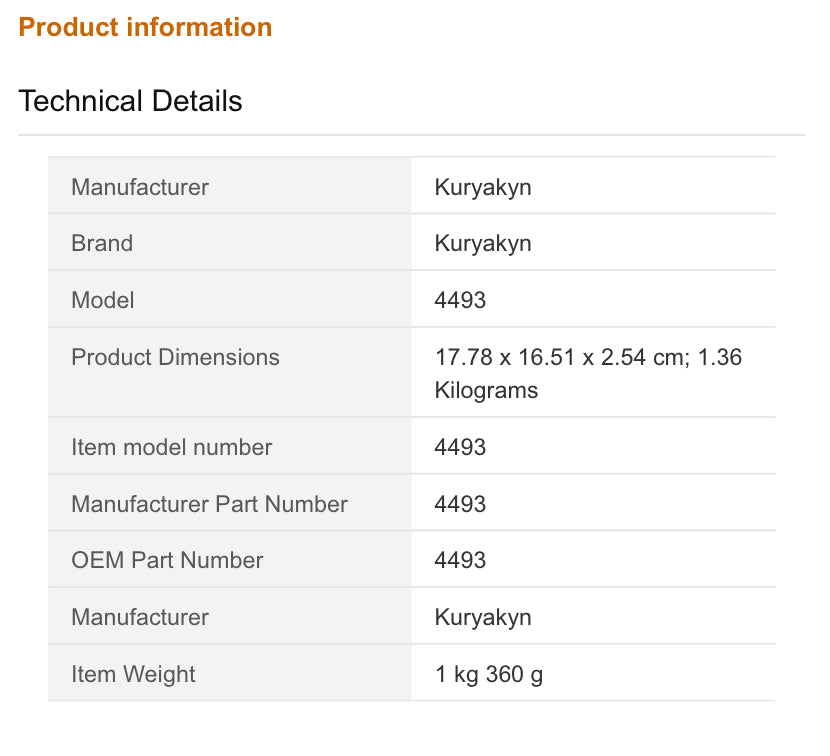Click the Item model number label

pyautogui.click(x=171, y=447)
